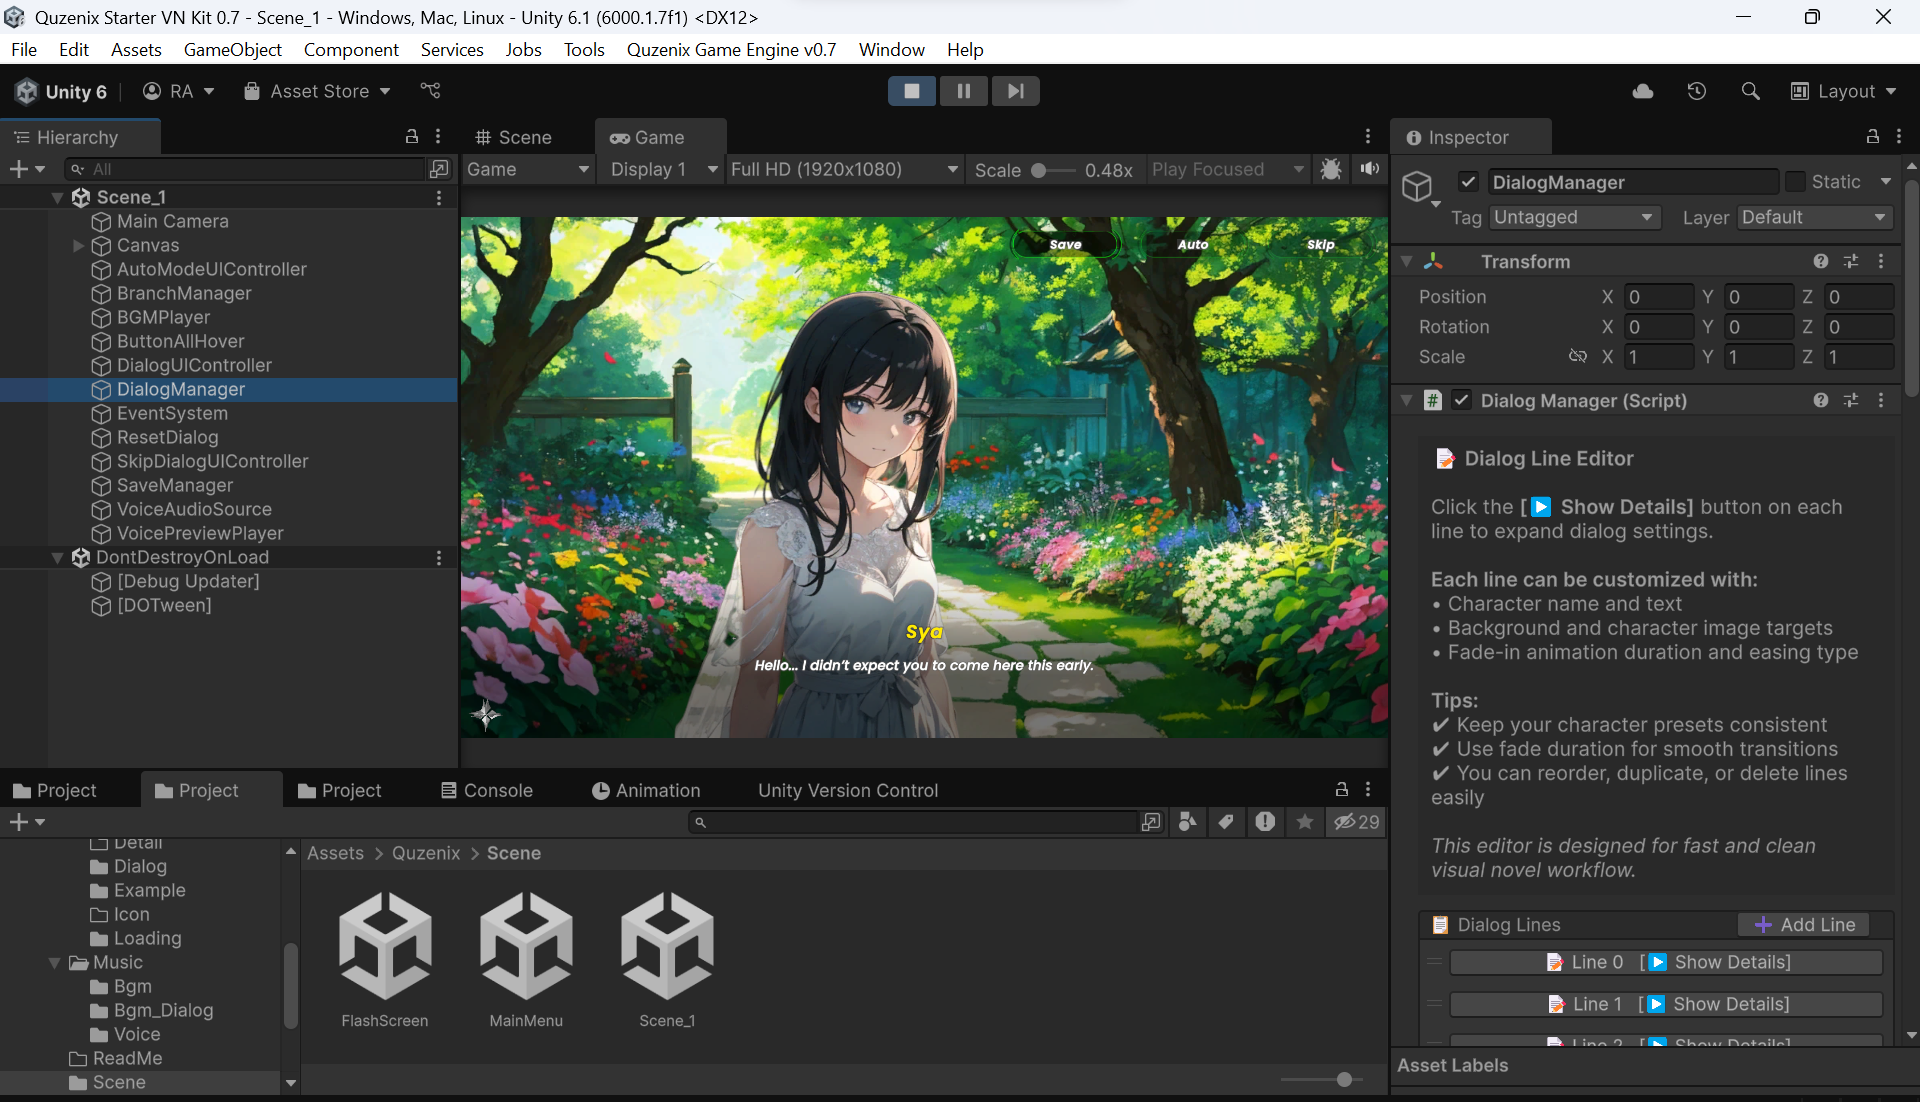Click Skip button in game view

1320,244
